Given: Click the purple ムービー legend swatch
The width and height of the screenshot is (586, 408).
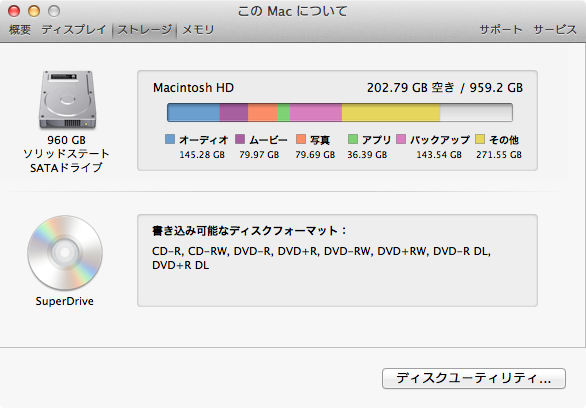Looking at the screenshot, I should point(240,139).
